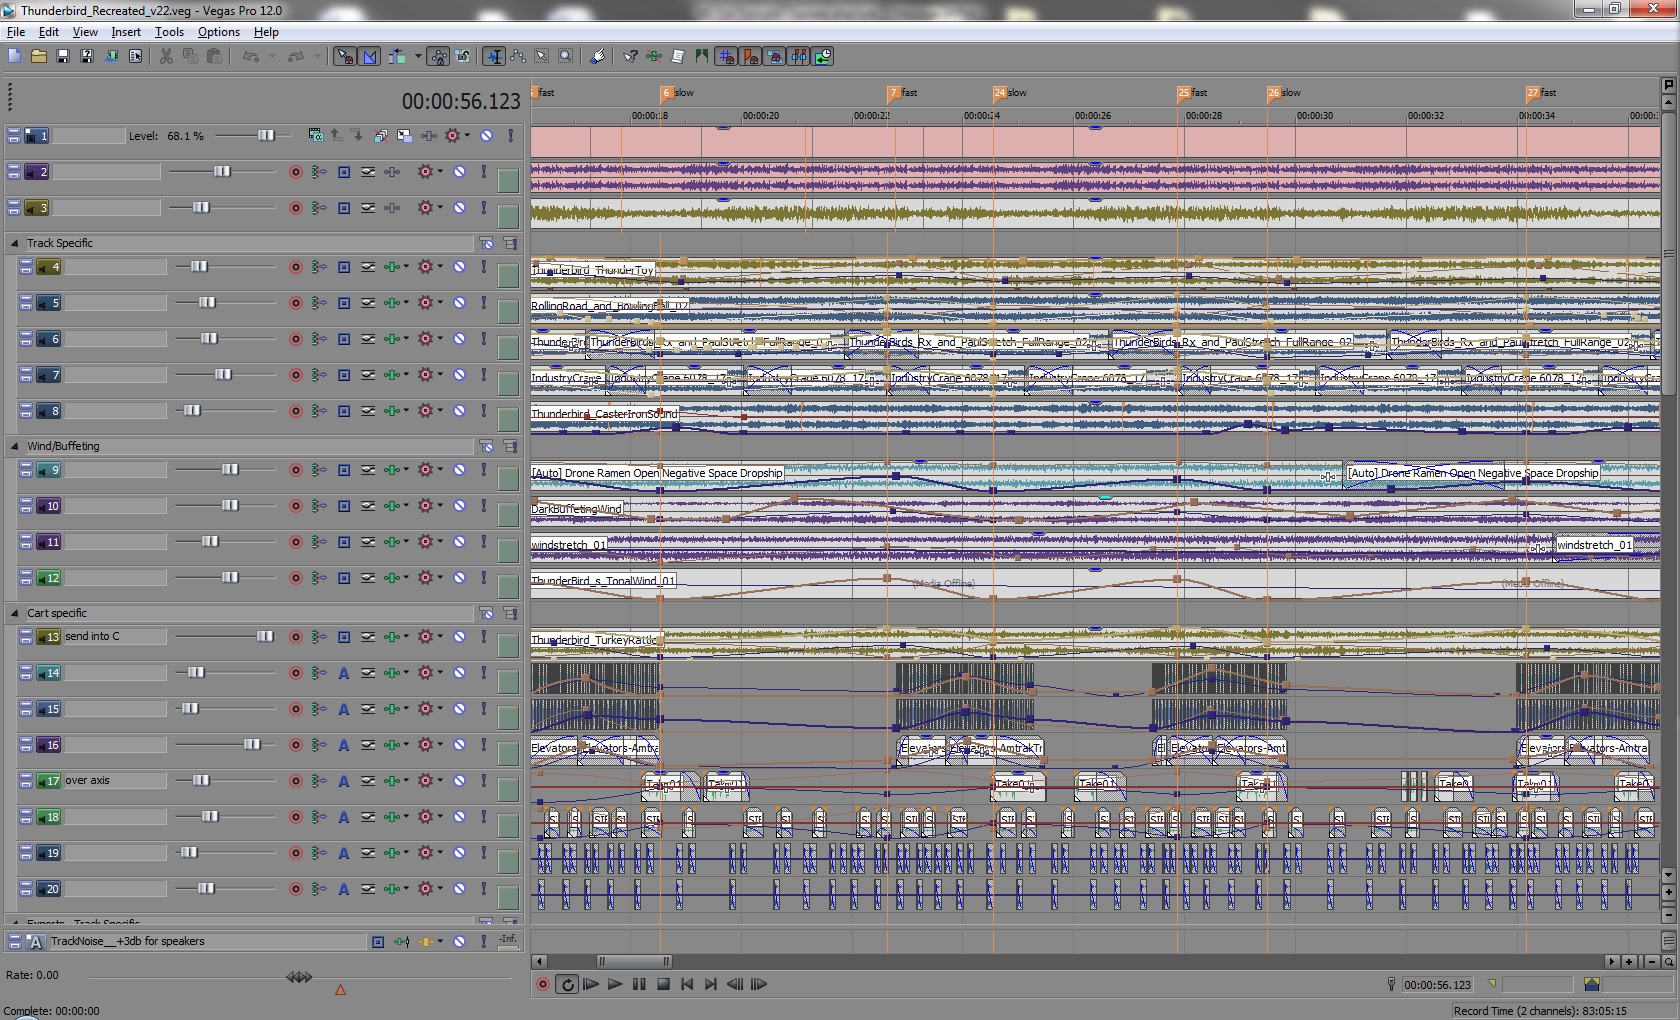Viewport: 1680px width, 1020px height.
Task: Arm track 2 for record
Action: pyautogui.click(x=295, y=172)
